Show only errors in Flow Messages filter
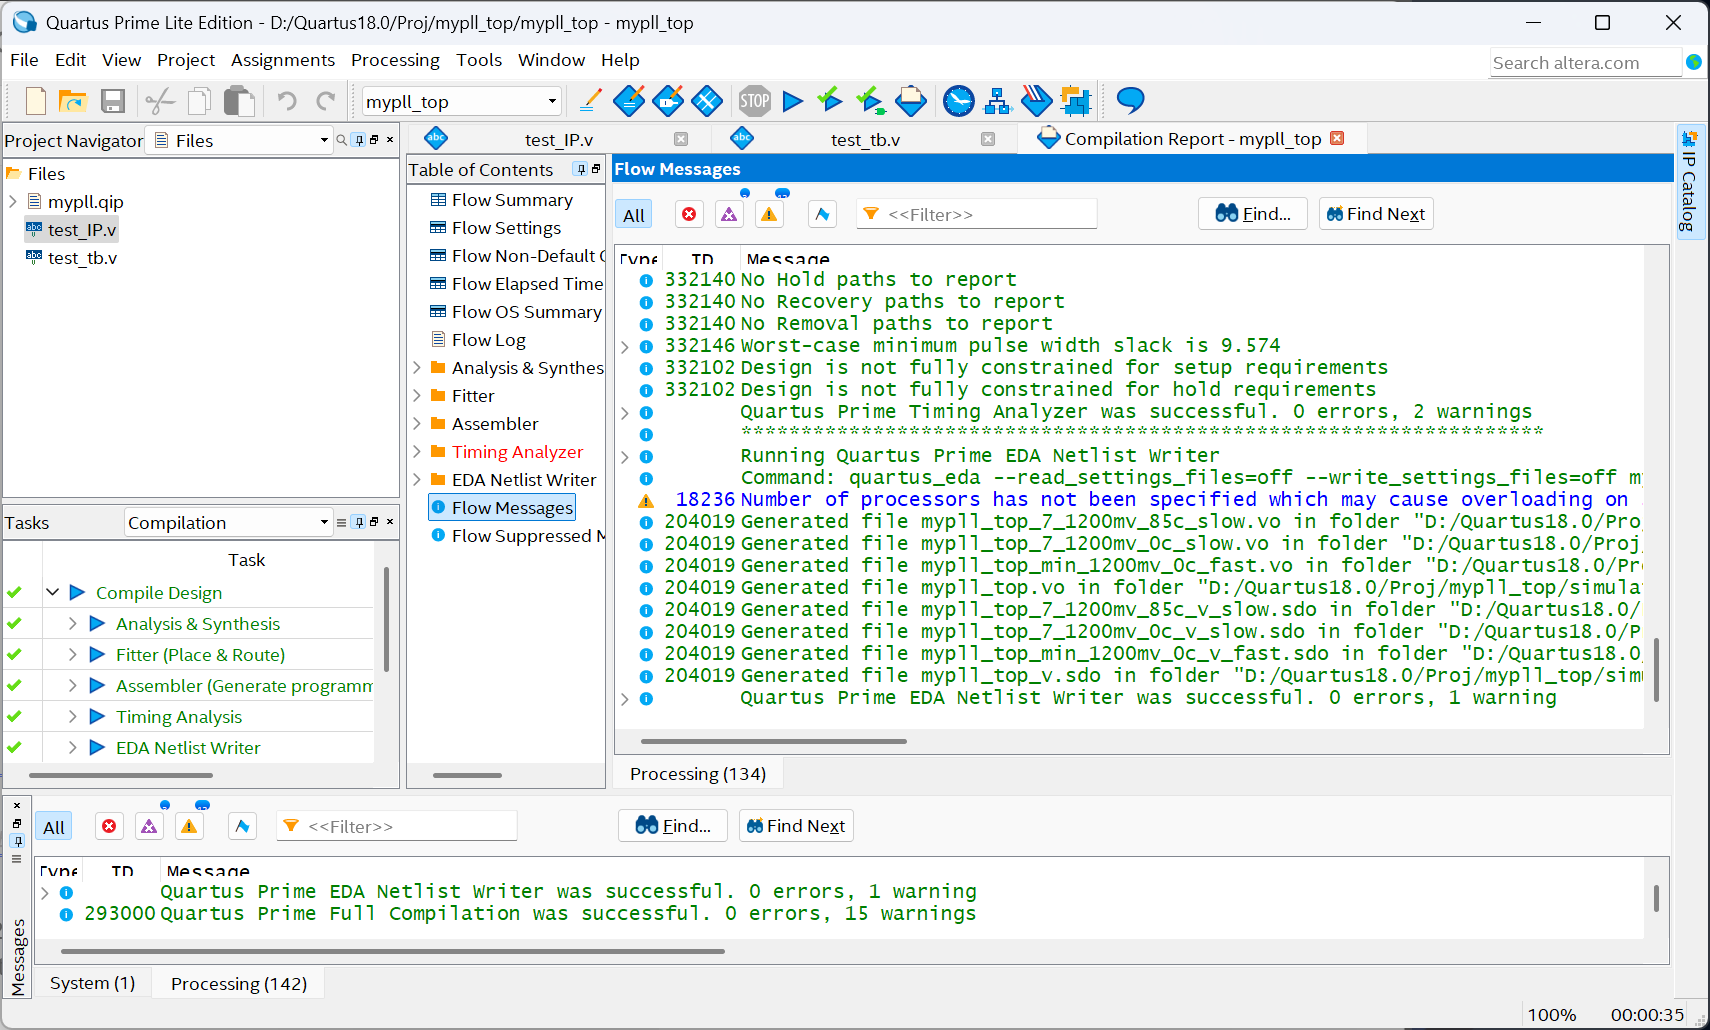 pos(689,214)
